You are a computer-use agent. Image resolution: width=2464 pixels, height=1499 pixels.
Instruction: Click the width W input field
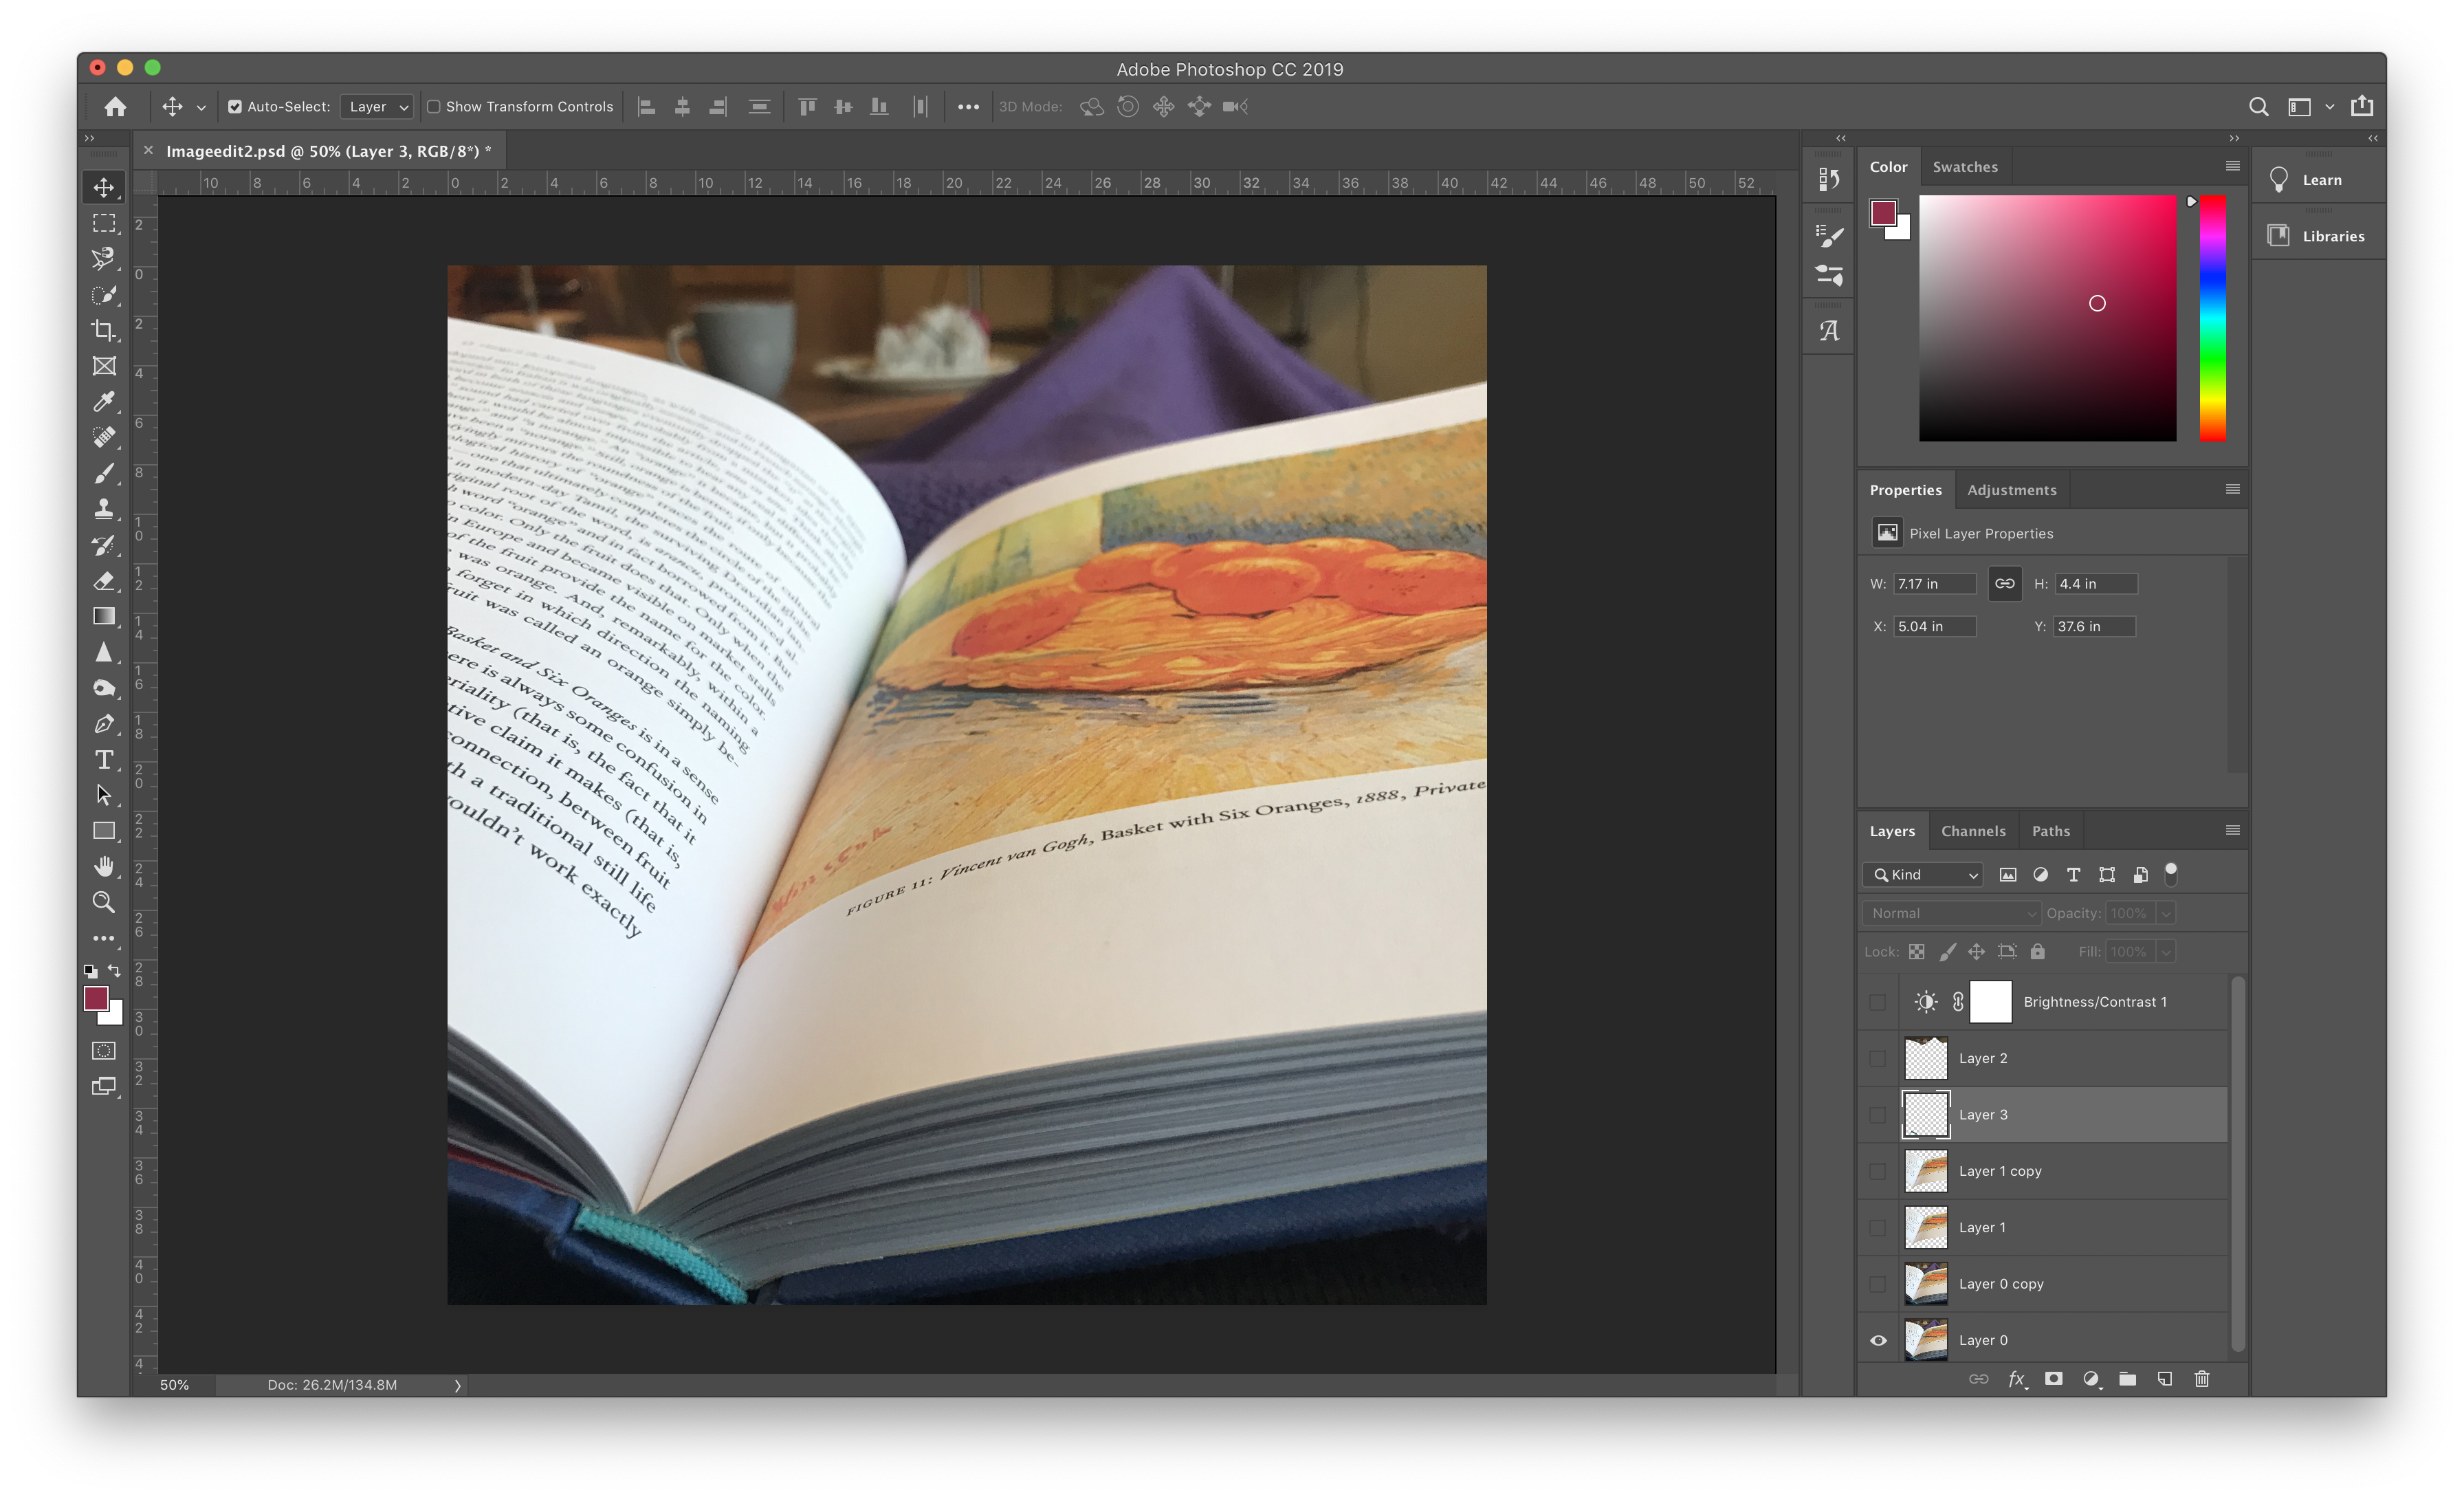[1934, 584]
